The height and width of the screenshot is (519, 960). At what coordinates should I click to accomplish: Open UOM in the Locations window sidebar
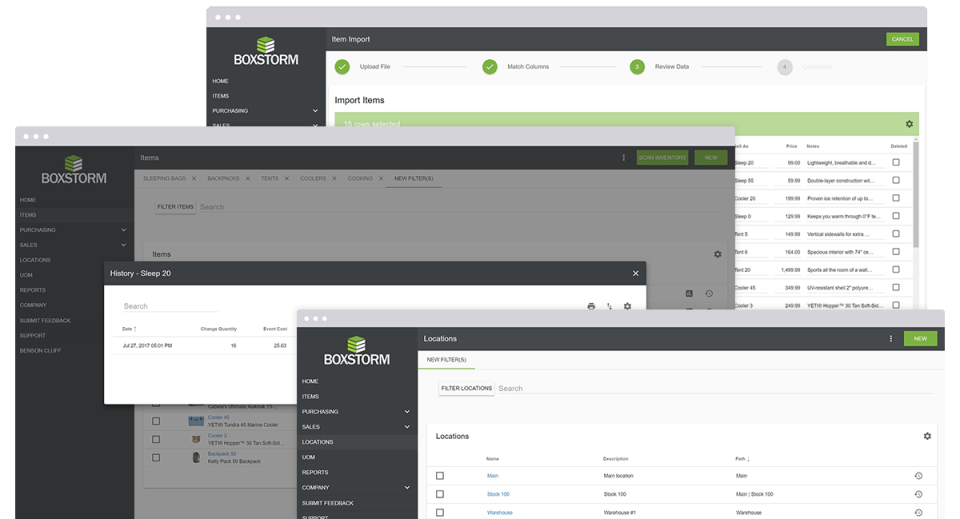point(309,457)
